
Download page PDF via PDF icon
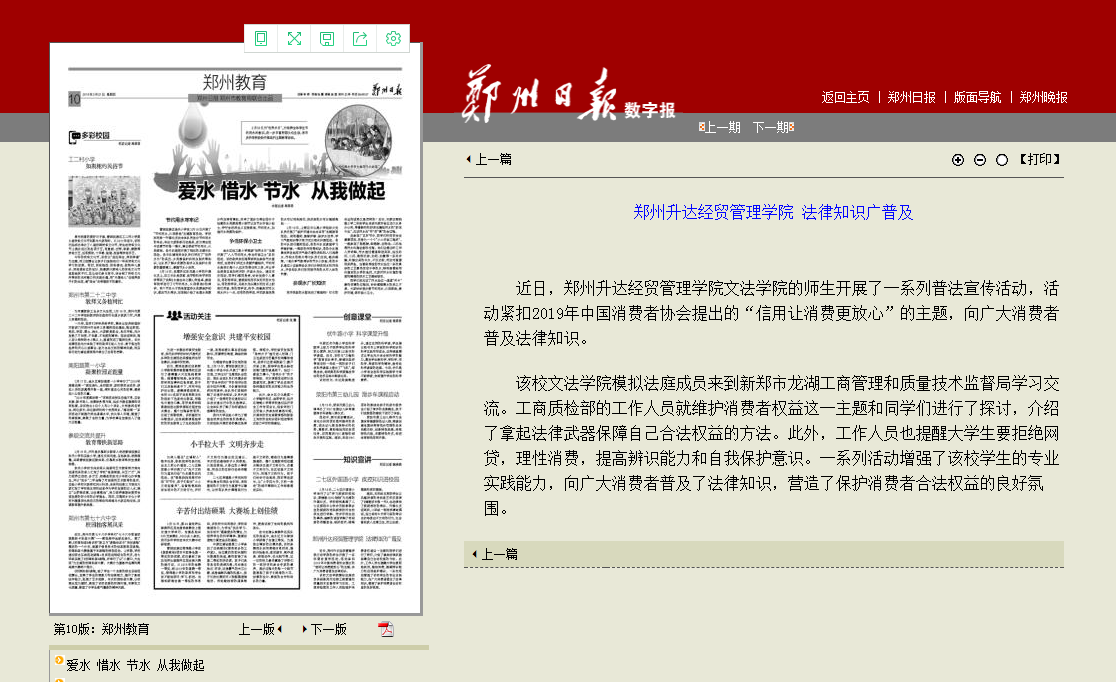pyautogui.click(x=385, y=629)
